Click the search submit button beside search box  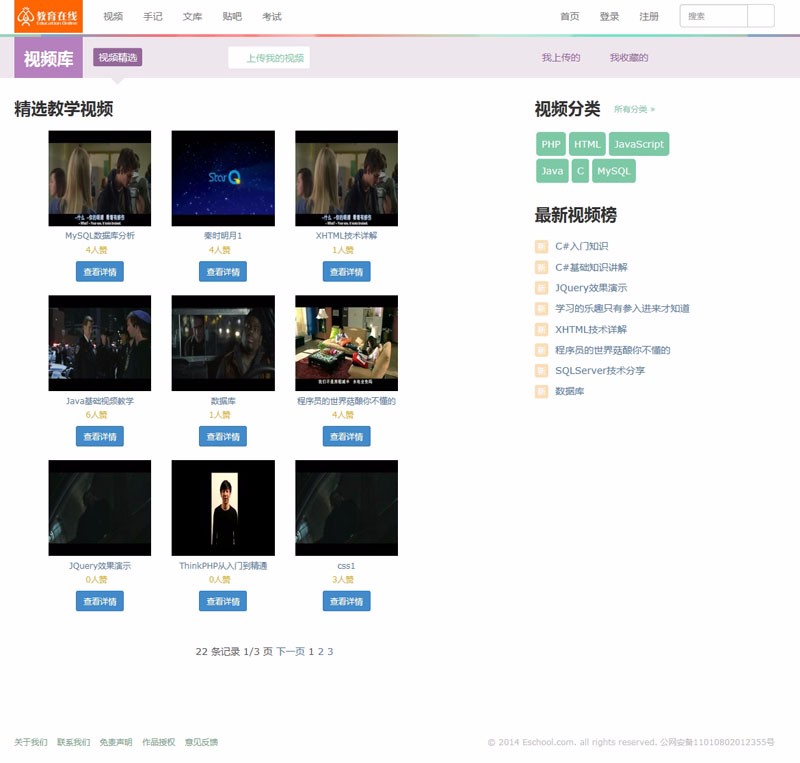coord(761,16)
